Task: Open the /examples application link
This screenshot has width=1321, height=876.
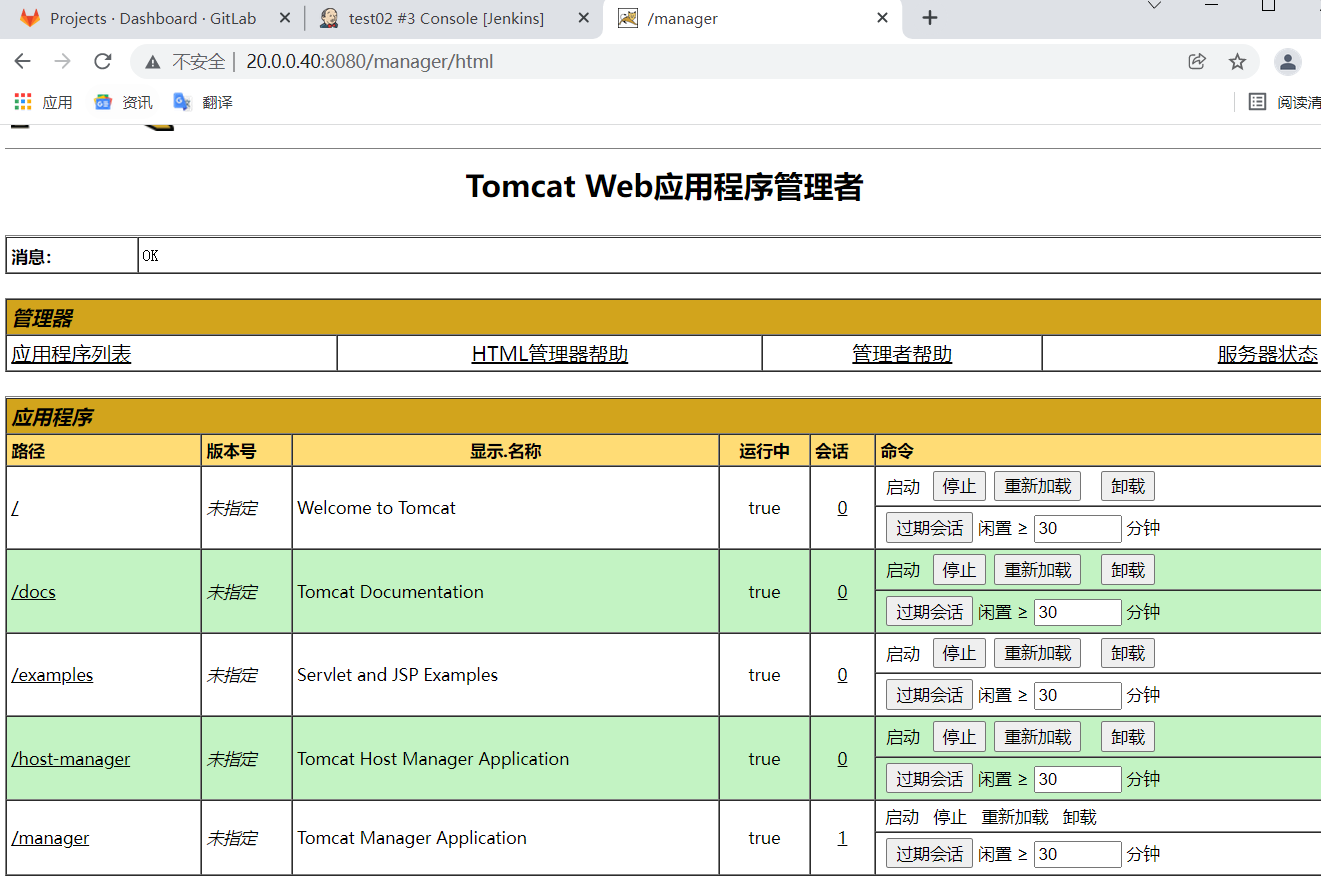Action: pyautogui.click(x=52, y=675)
